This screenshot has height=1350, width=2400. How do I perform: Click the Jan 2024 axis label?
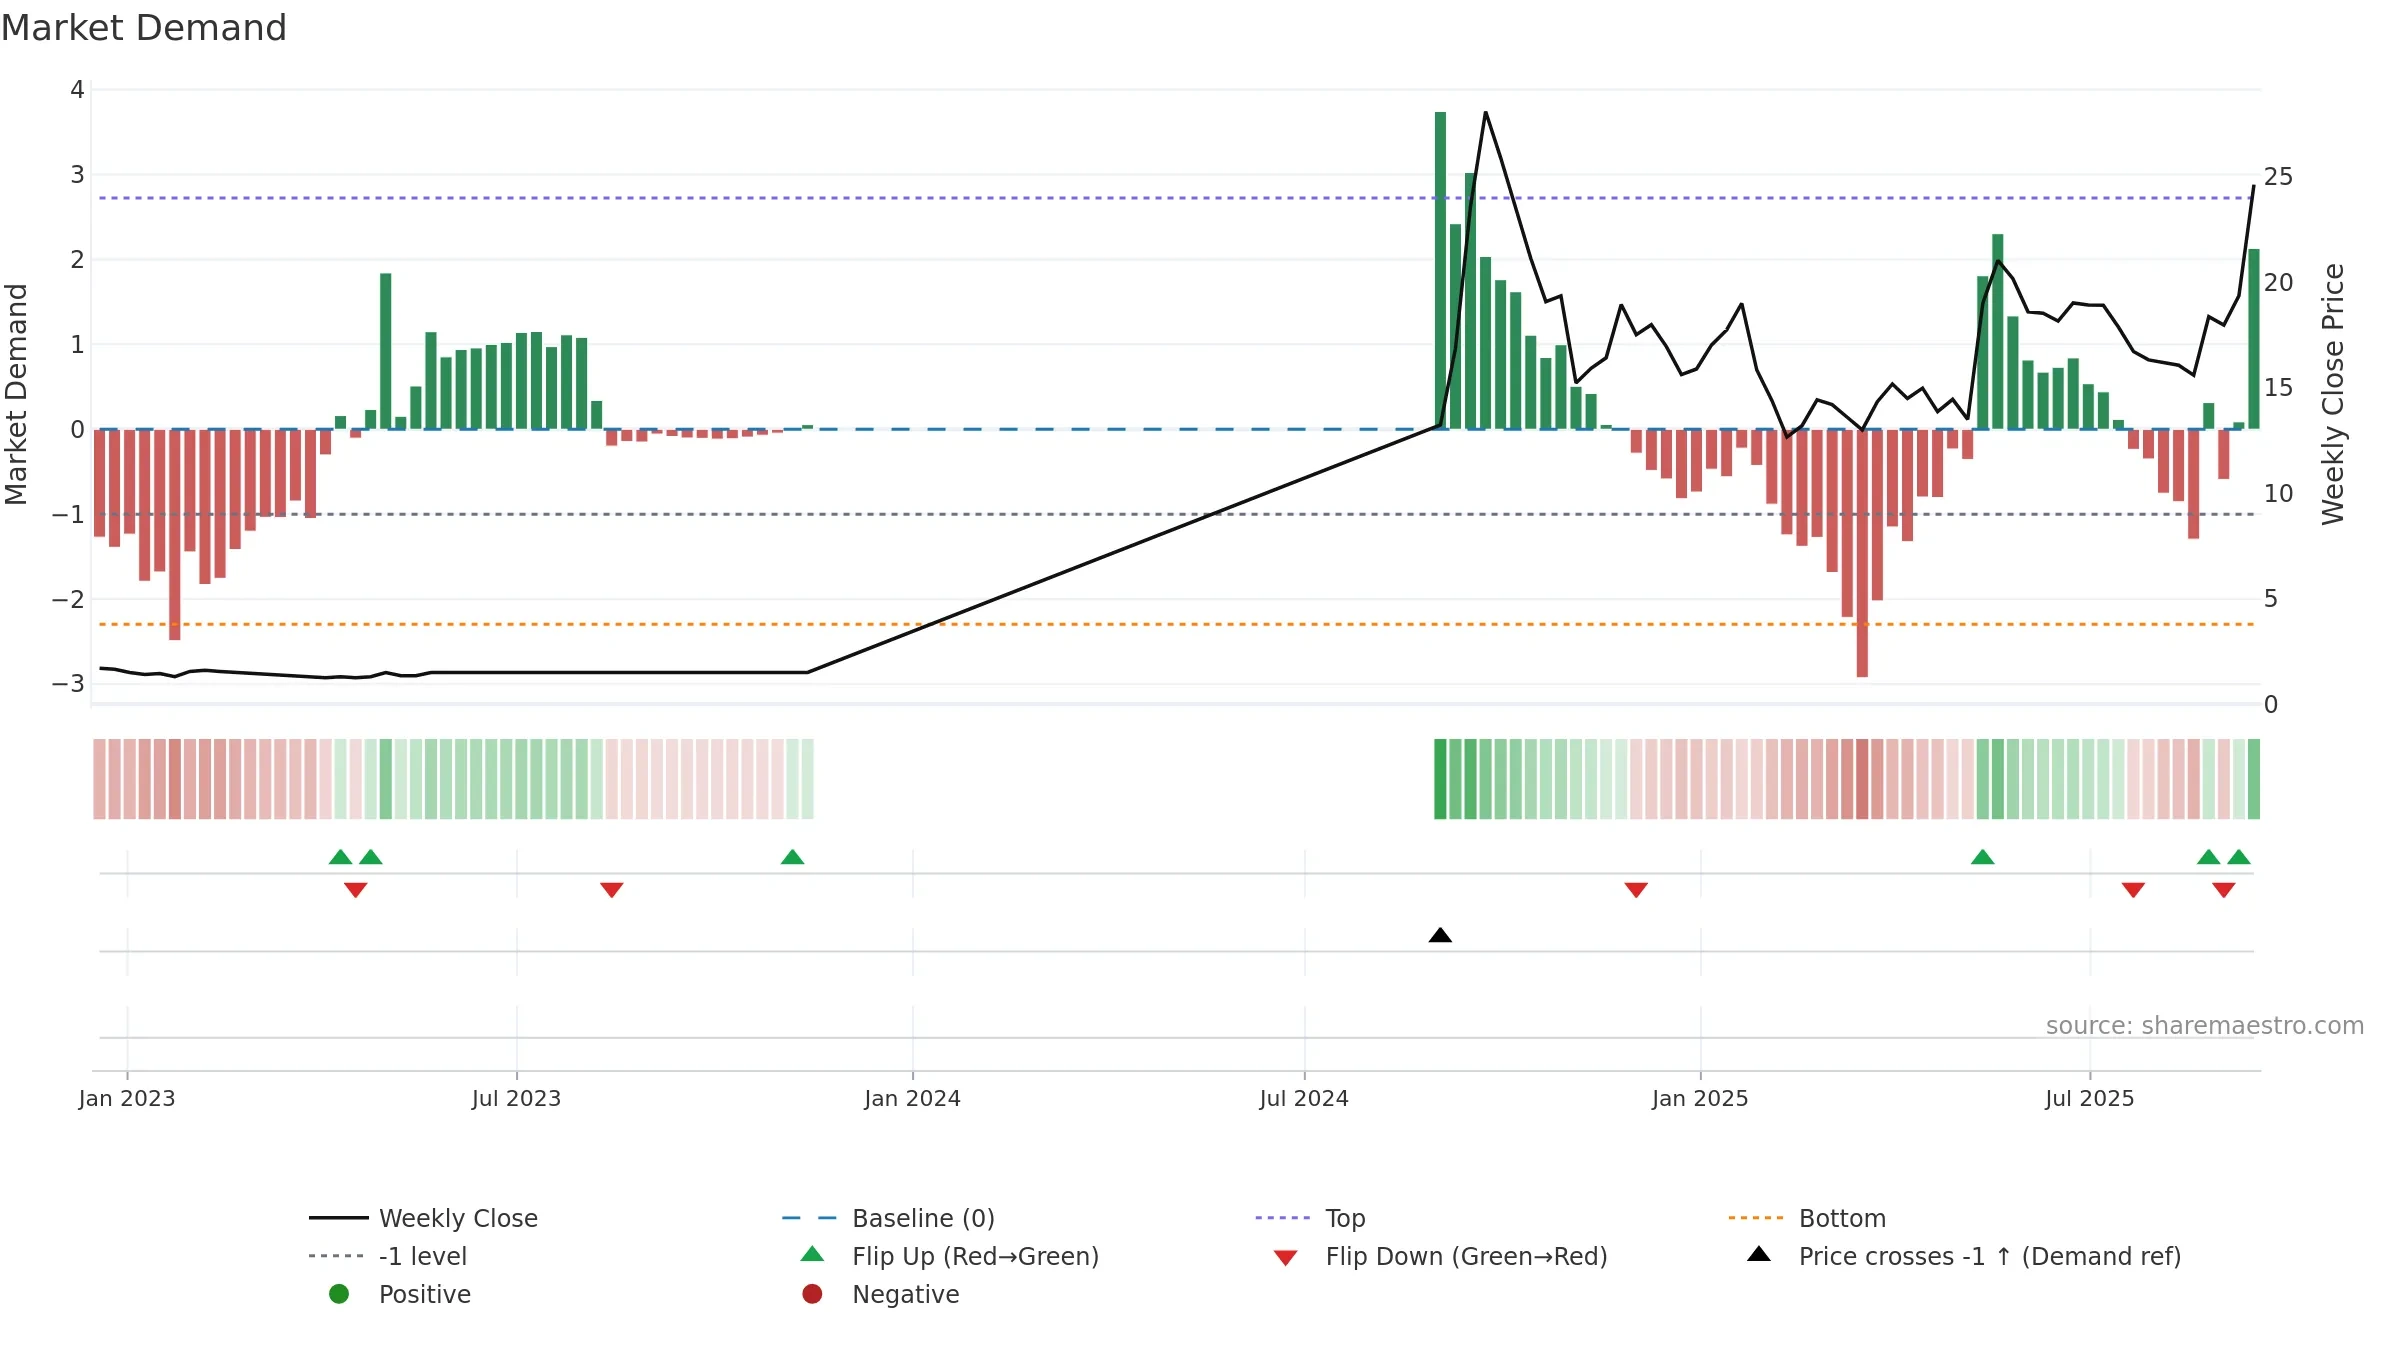(x=912, y=1099)
